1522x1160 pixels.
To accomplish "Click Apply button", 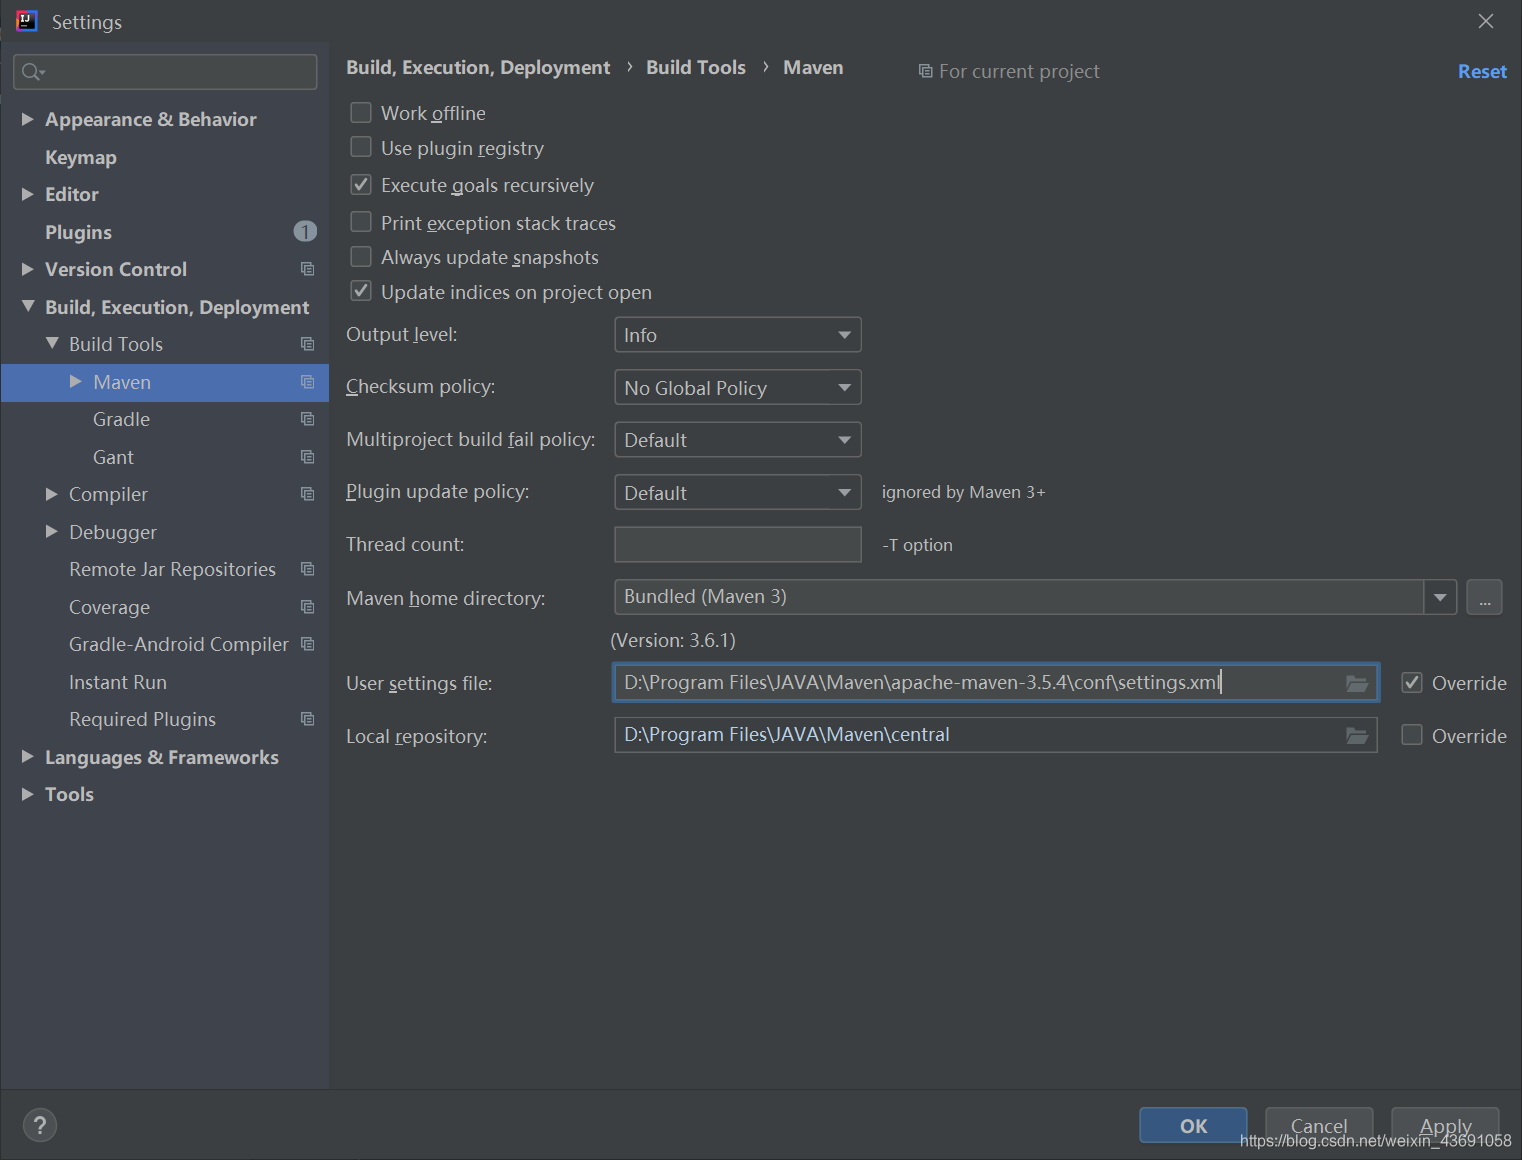I will (1445, 1126).
